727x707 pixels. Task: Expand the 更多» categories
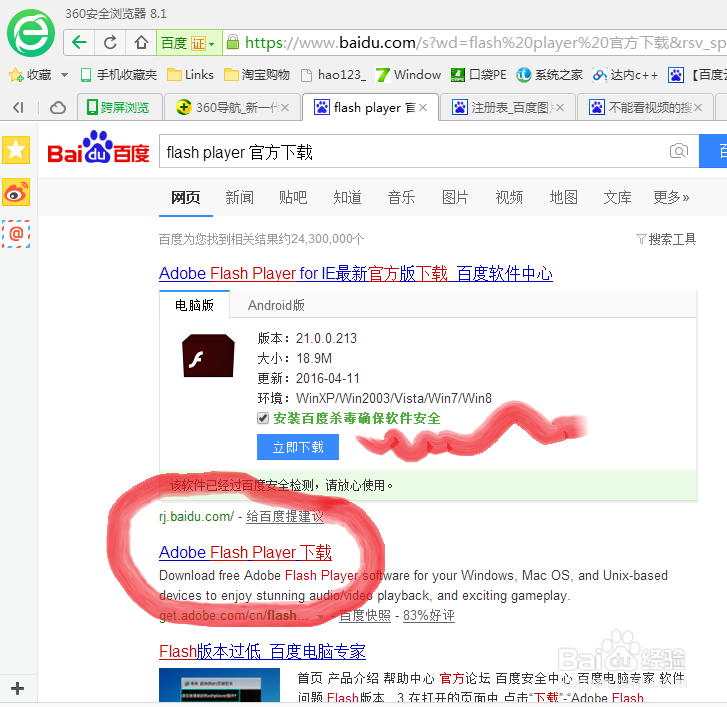(x=671, y=197)
